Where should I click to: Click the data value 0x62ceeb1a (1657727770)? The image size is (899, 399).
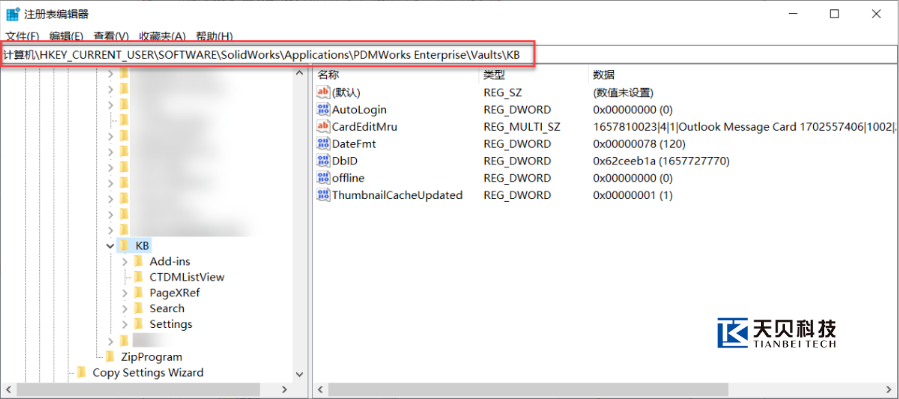click(x=661, y=161)
